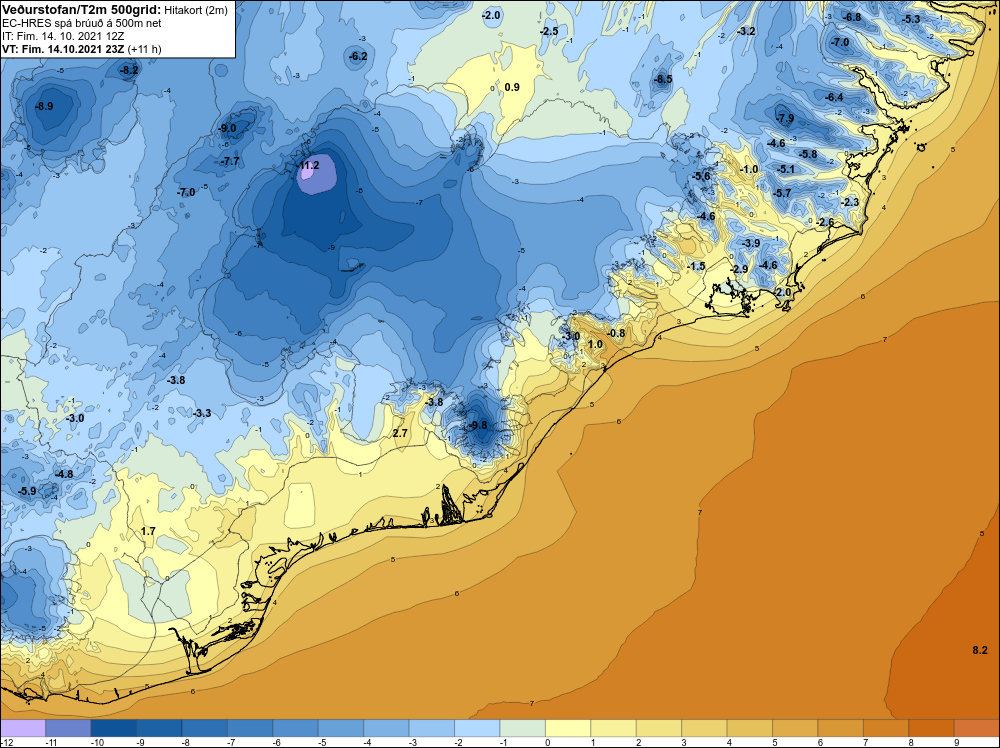Select the 'EC-HRES spá brúuð á 500m net' line

(81, 23)
